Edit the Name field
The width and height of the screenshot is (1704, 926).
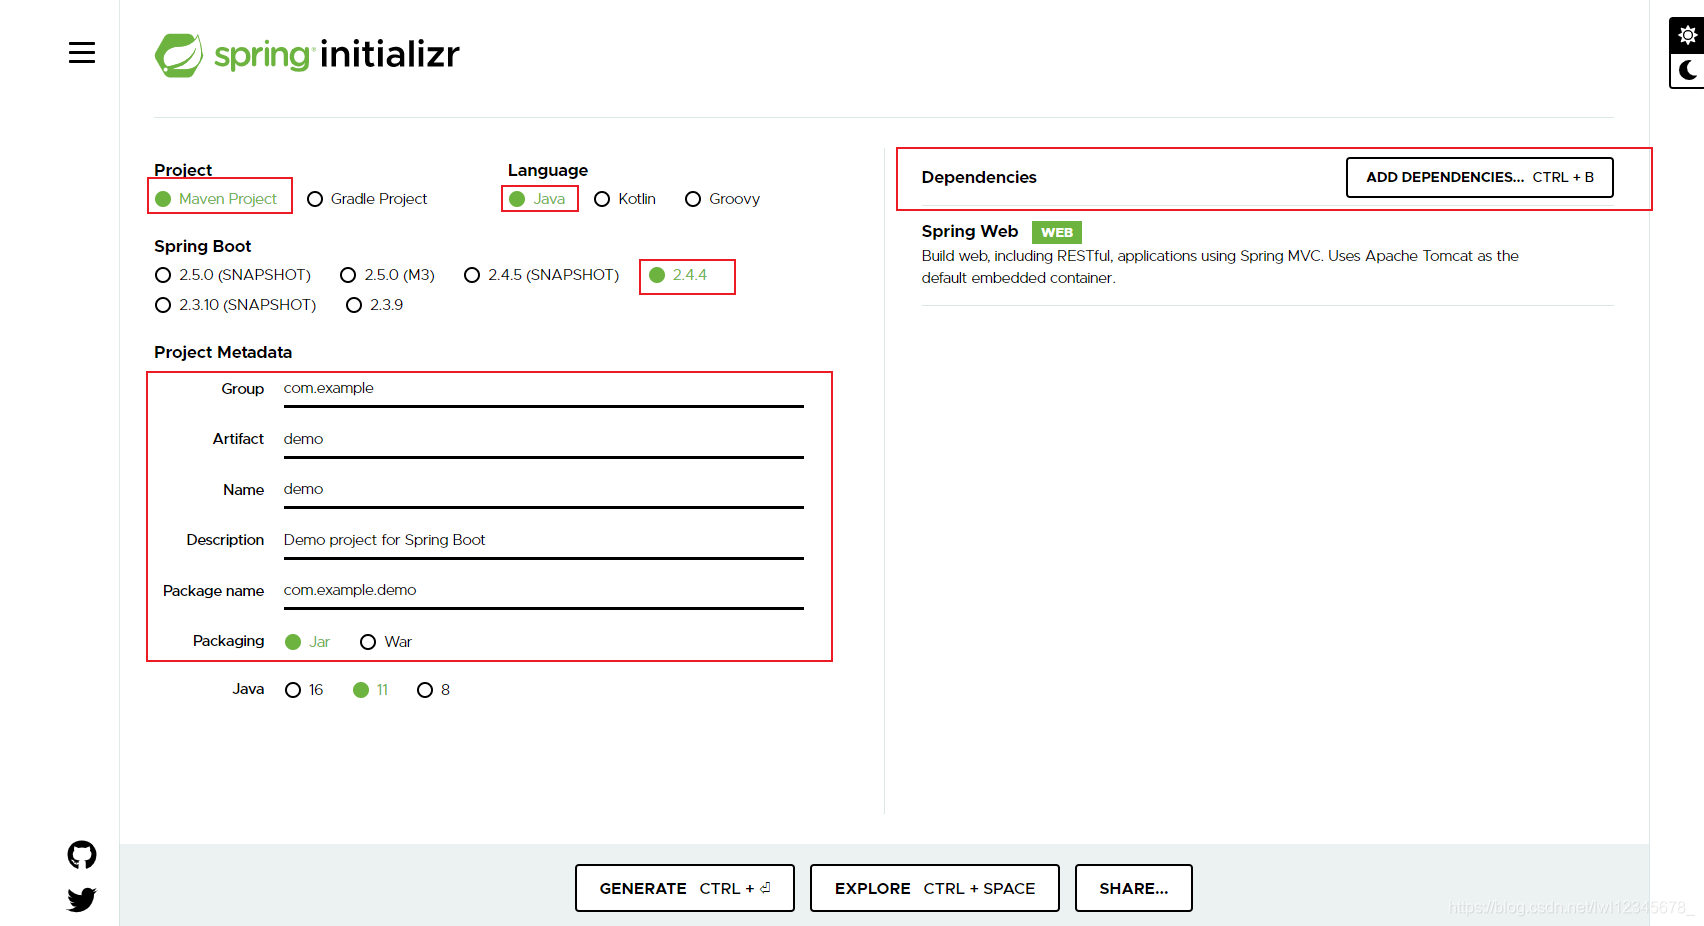[544, 490]
